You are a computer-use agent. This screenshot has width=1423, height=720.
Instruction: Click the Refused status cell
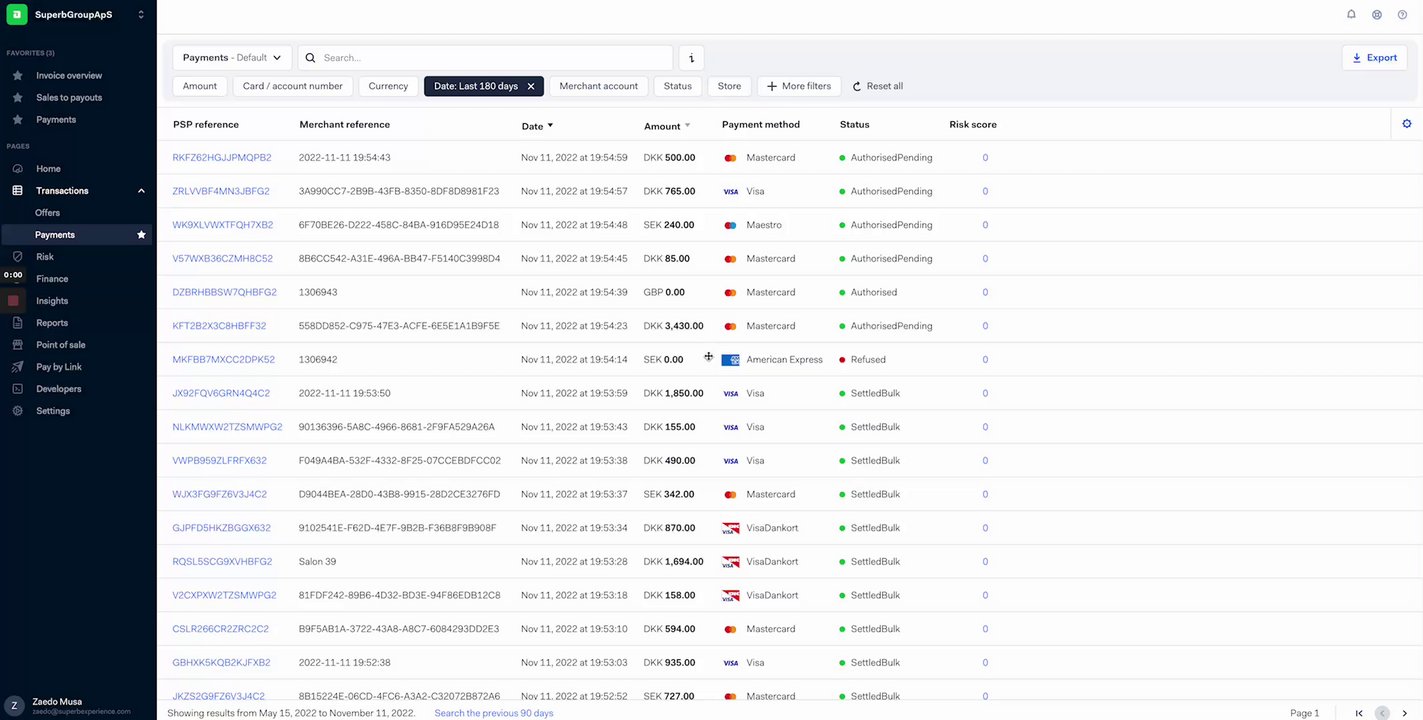pyautogui.click(x=862, y=360)
